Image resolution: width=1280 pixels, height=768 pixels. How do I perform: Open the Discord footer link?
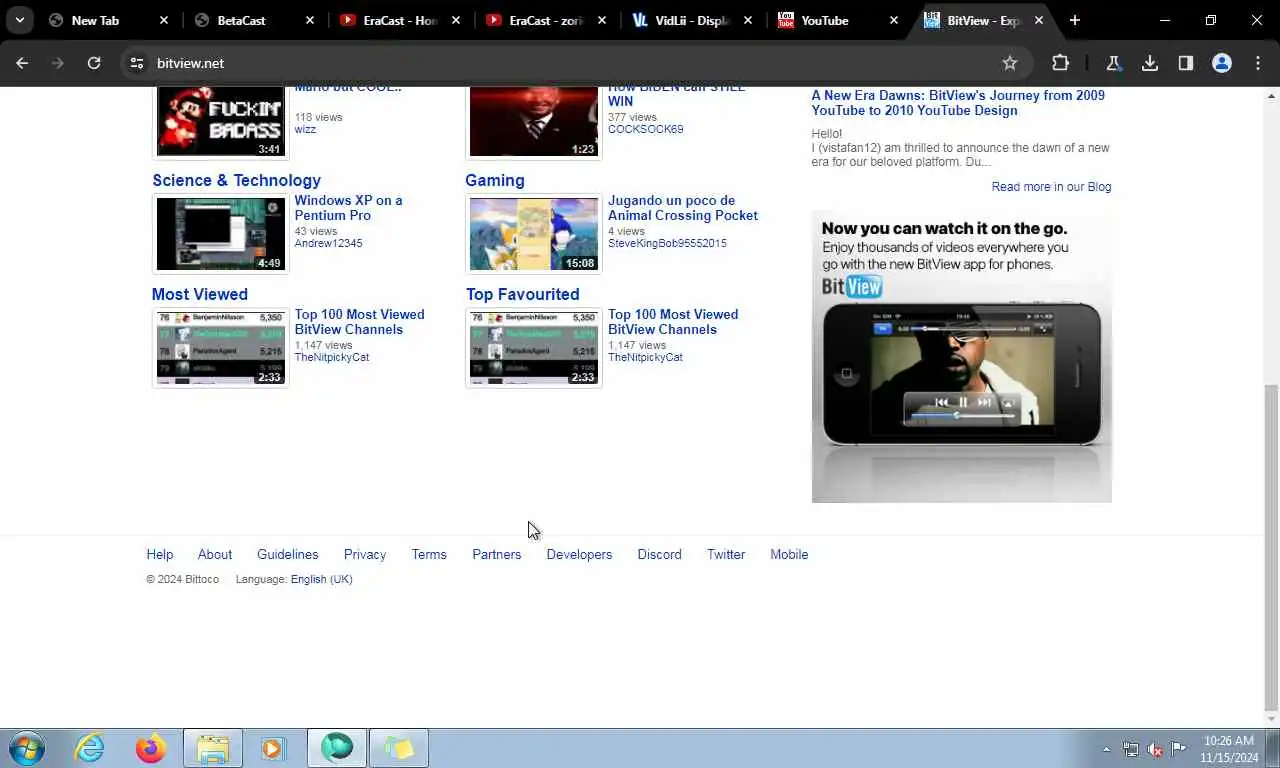pos(660,554)
